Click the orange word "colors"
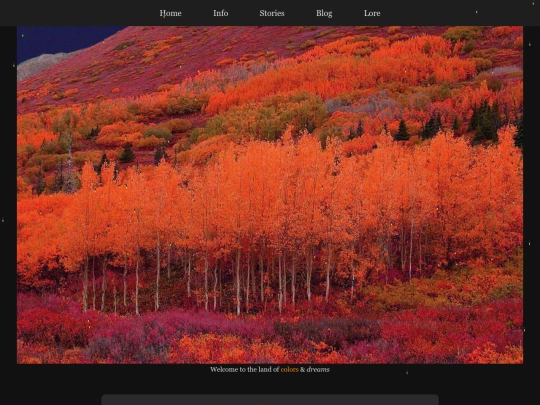 tap(289, 370)
